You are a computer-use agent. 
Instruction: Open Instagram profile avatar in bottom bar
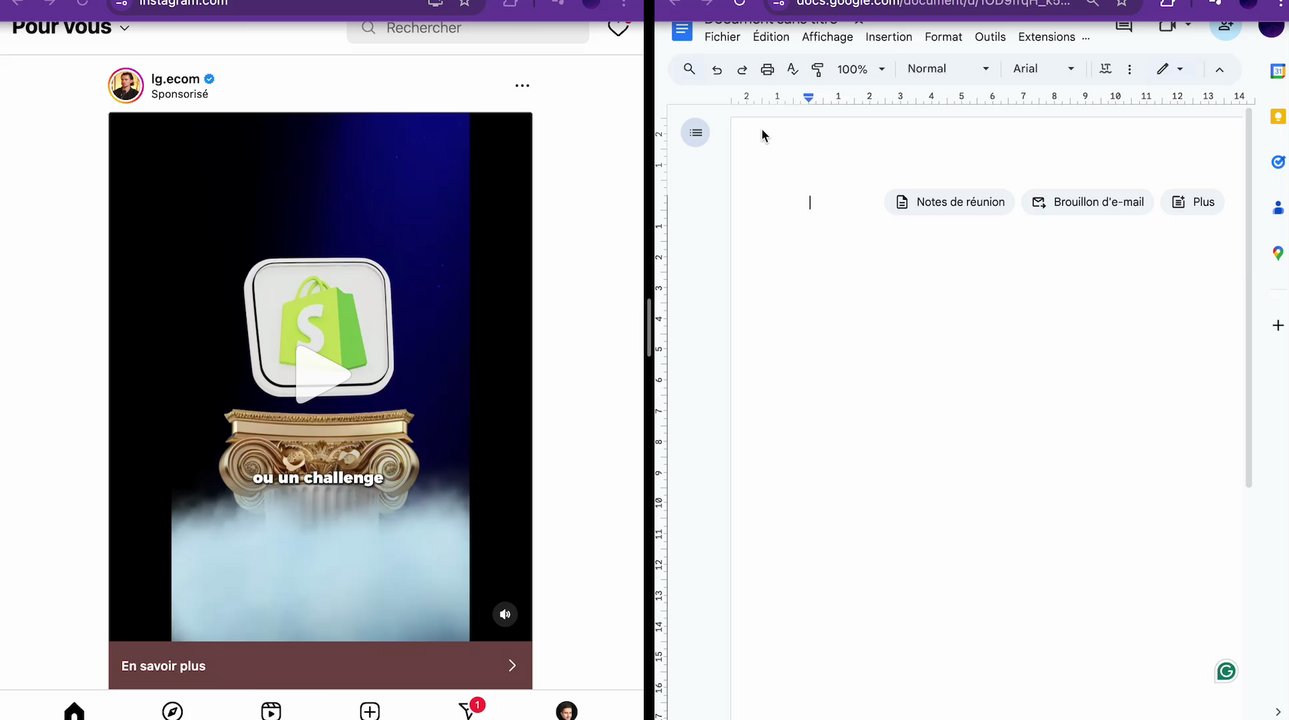(x=567, y=711)
